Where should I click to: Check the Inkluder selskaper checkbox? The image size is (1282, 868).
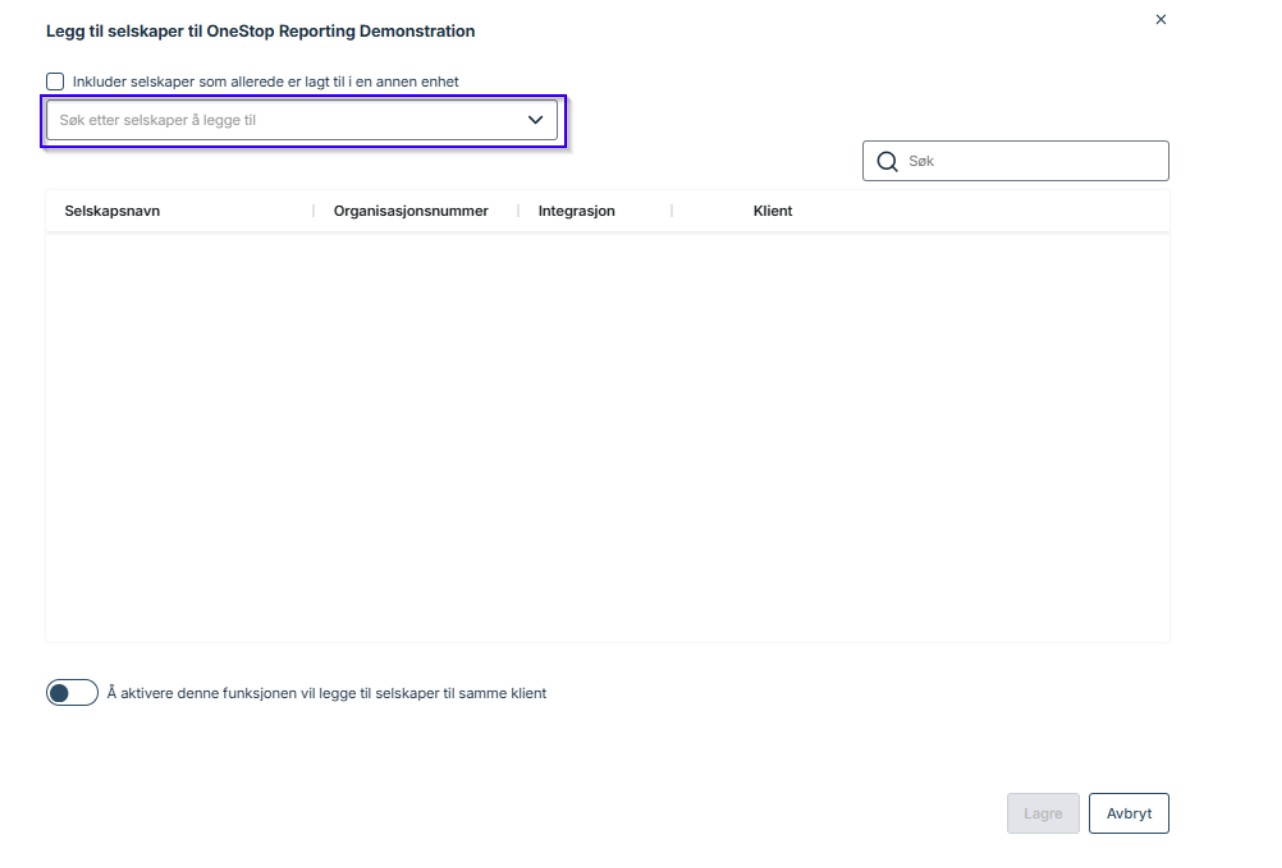55,82
